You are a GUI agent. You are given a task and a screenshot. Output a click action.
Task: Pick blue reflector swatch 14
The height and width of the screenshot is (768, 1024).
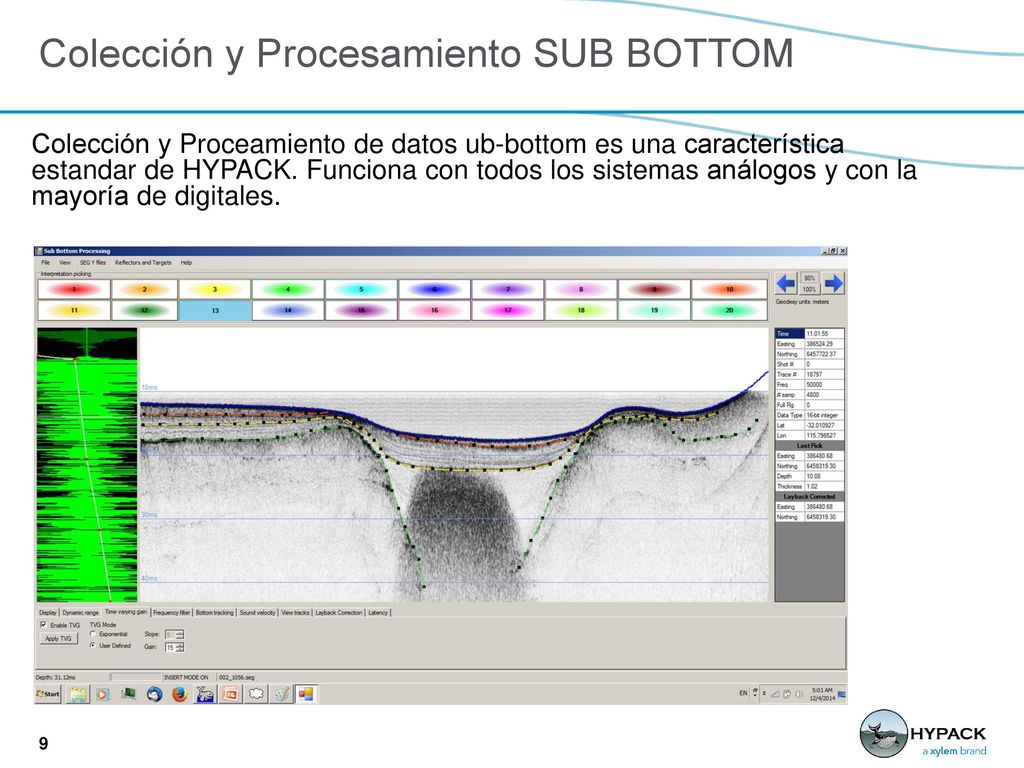288,310
